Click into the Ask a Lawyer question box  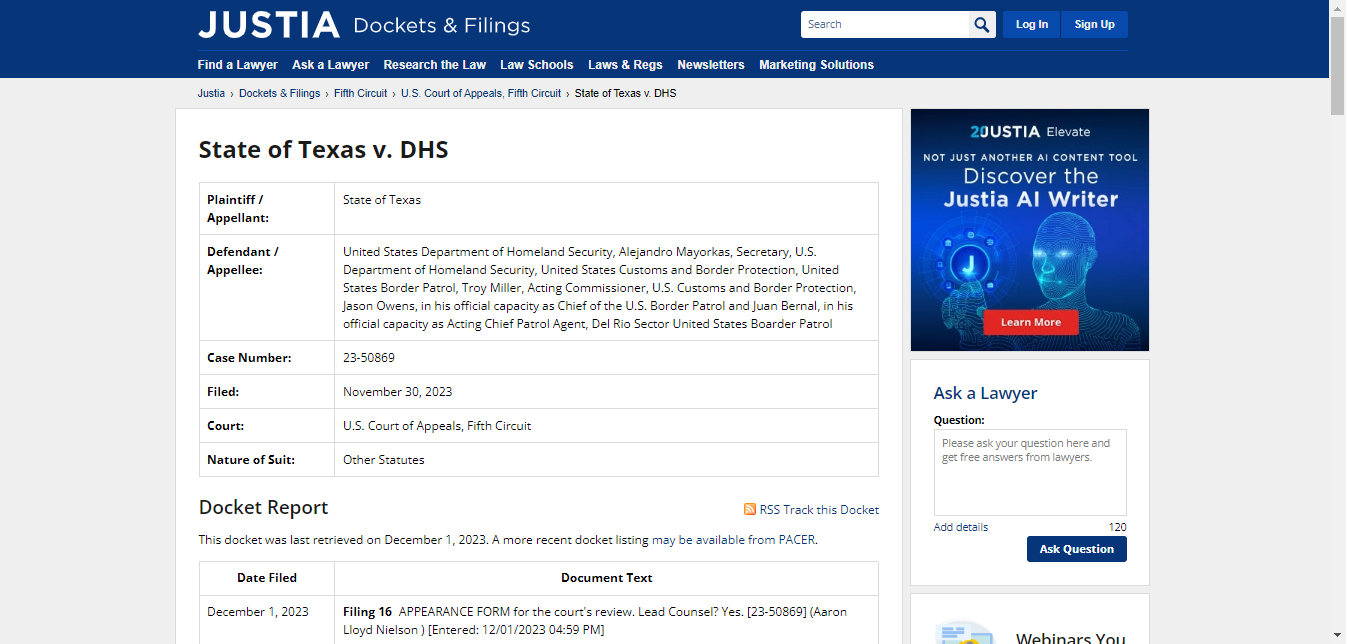pos(1030,472)
